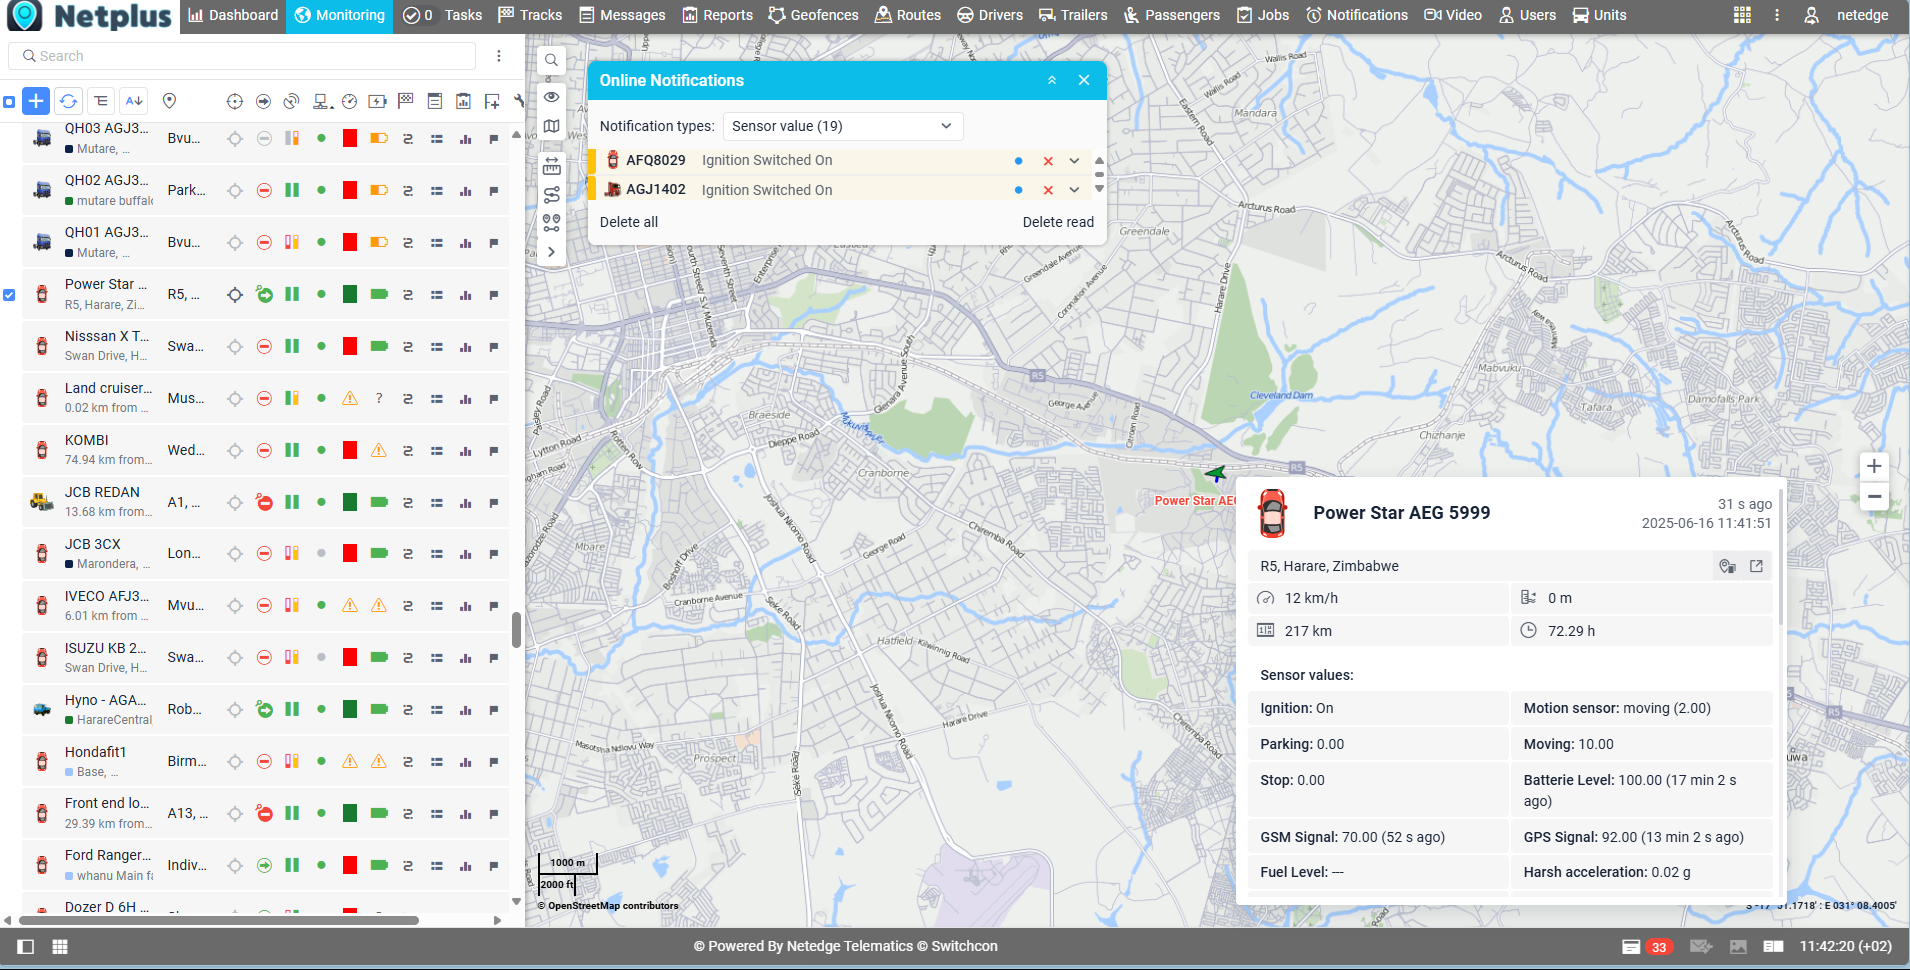Open the apps grid icon in top bar

[x=1742, y=15]
